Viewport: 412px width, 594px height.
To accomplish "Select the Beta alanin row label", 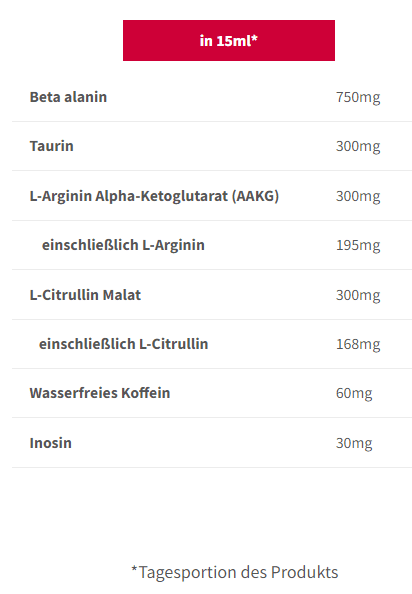I will (68, 97).
